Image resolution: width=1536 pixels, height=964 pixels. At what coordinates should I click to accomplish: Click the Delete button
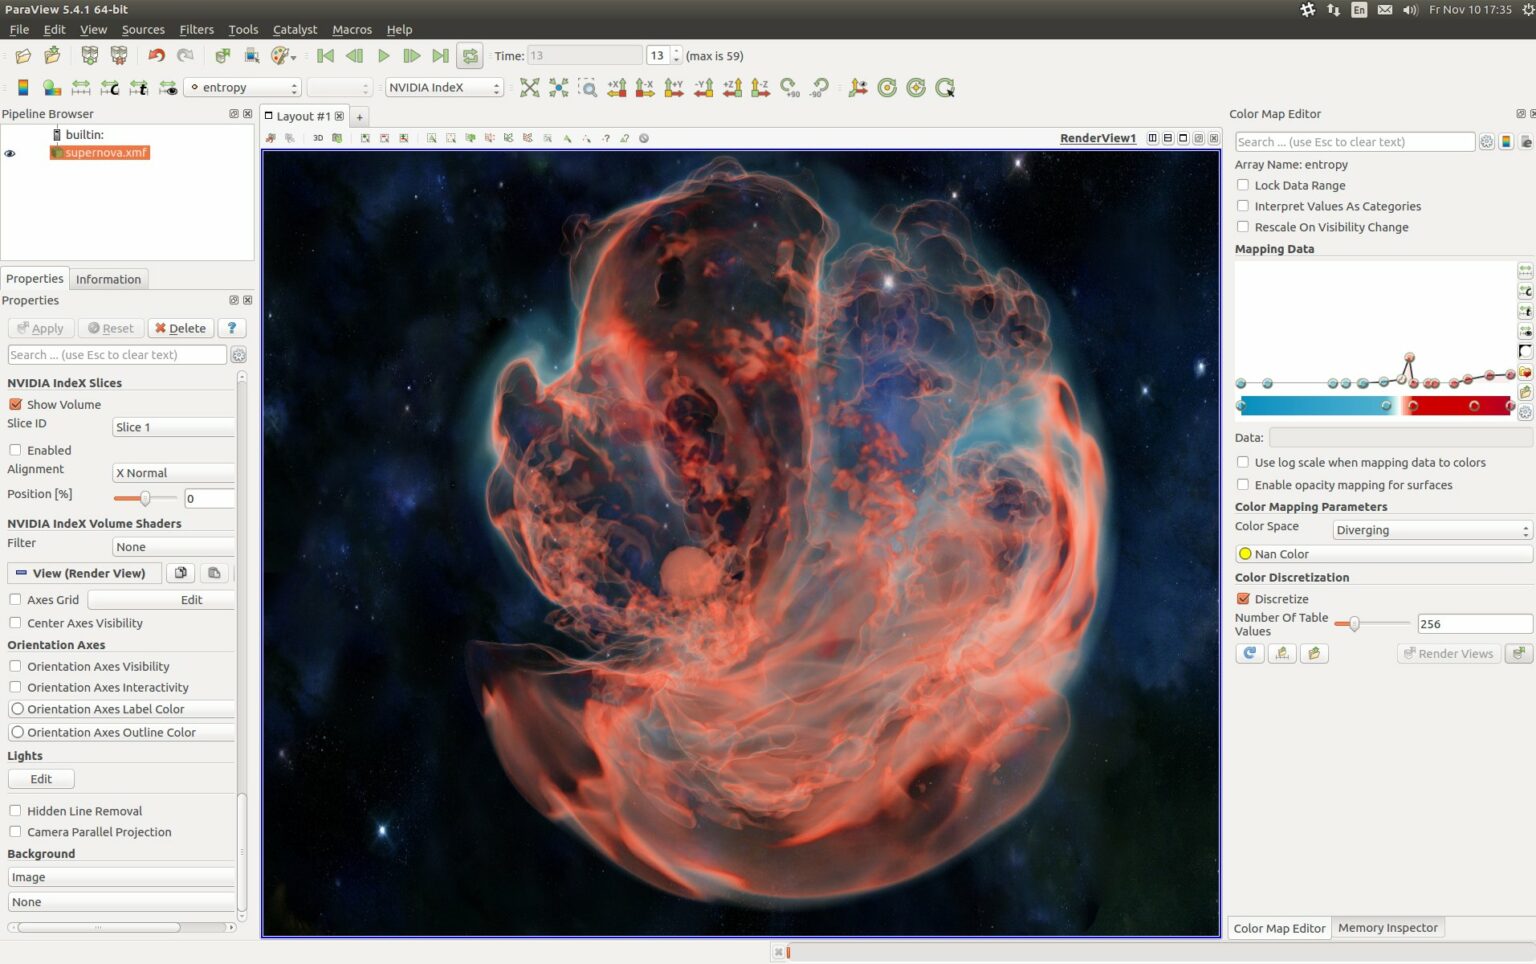(181, 328)
